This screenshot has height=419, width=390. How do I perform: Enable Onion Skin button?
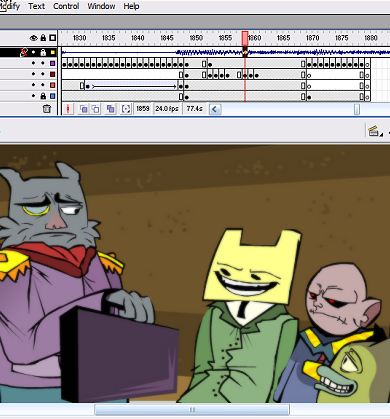pyautogui.click(x=83, y=109)
